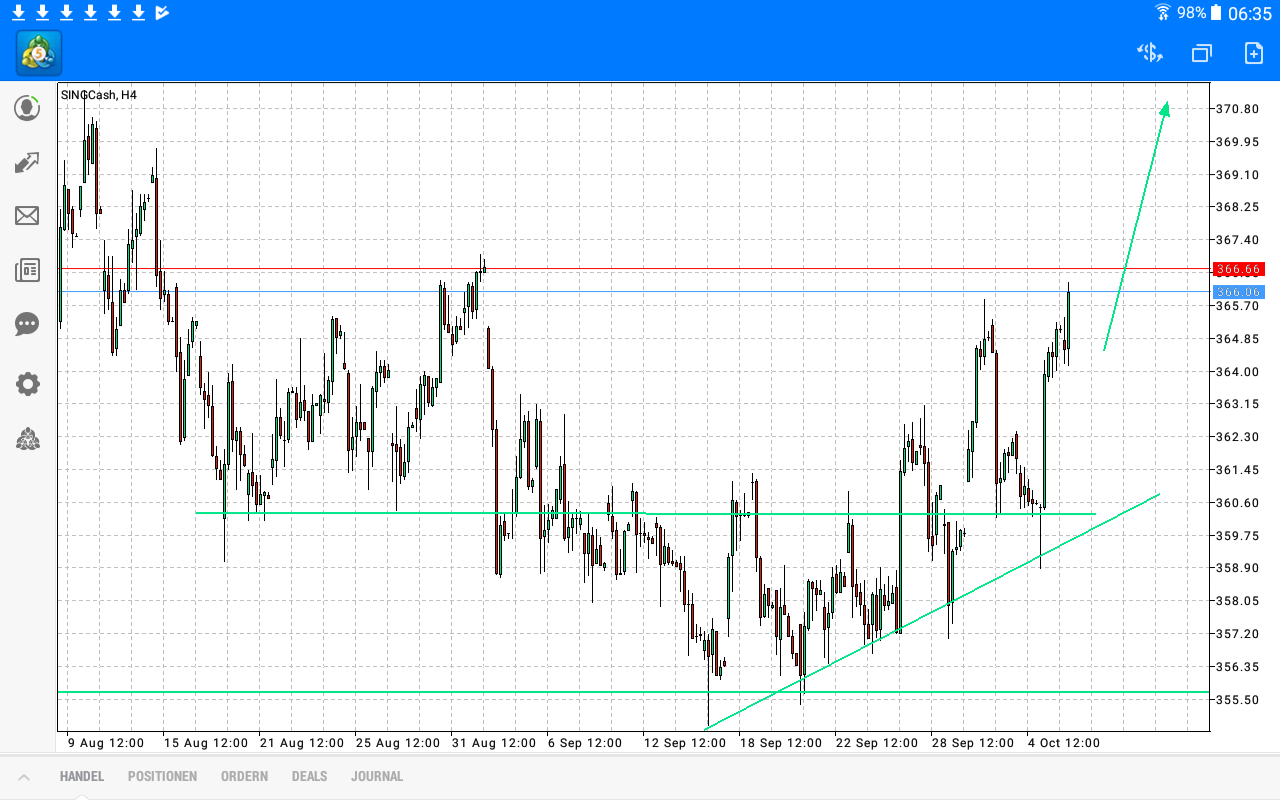Viewport: 1280px width, 800px height.
Task: Open the chart windows icon in the toolbar
Action: coord(1200,53)
